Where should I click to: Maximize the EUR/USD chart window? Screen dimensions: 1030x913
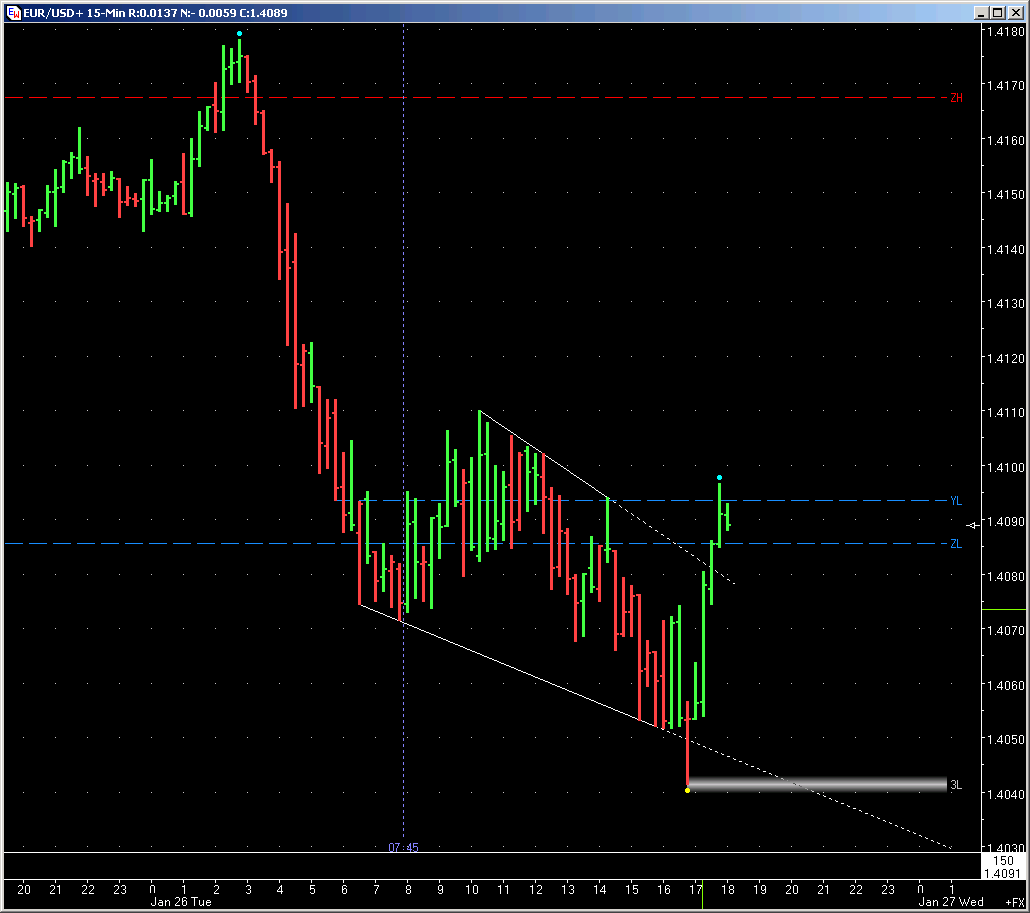[x=997, y=12]
